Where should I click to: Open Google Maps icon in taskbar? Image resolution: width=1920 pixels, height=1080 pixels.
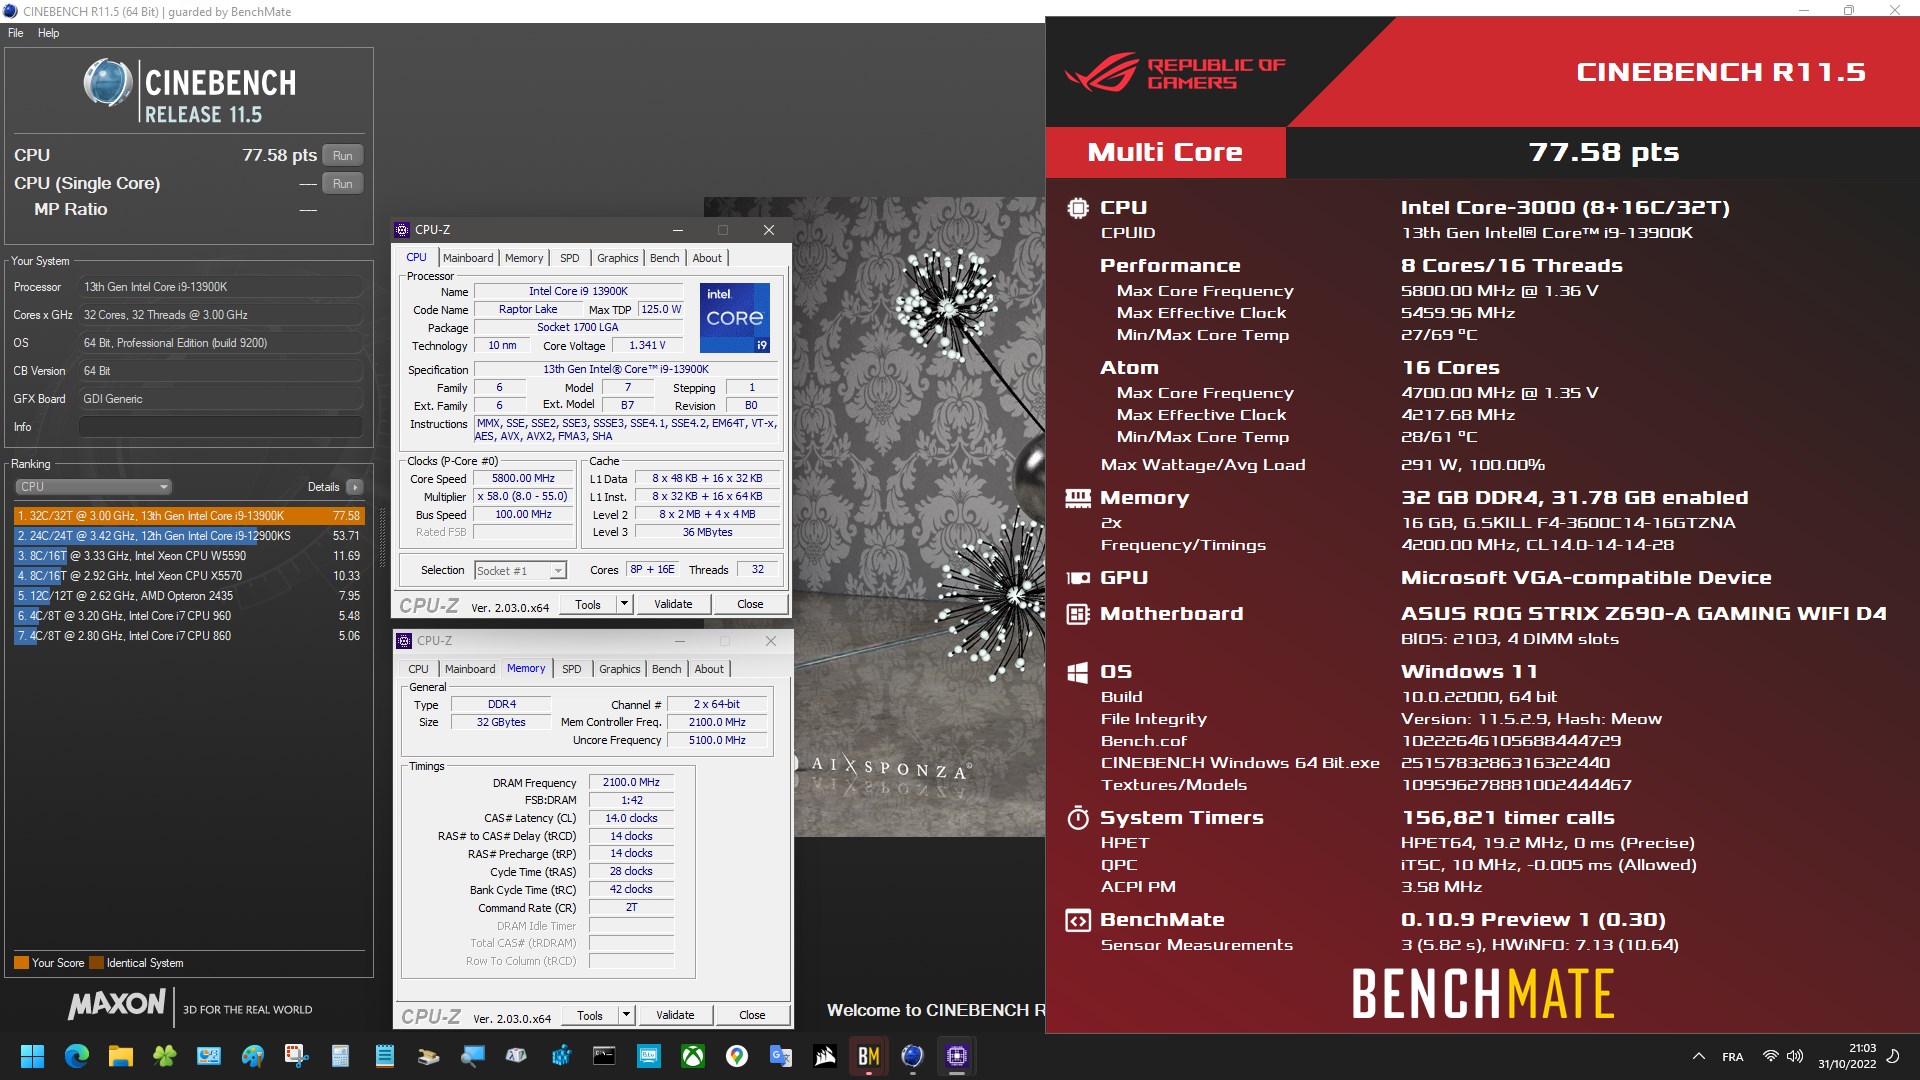pyautogui.click(x=737, y=1056)
